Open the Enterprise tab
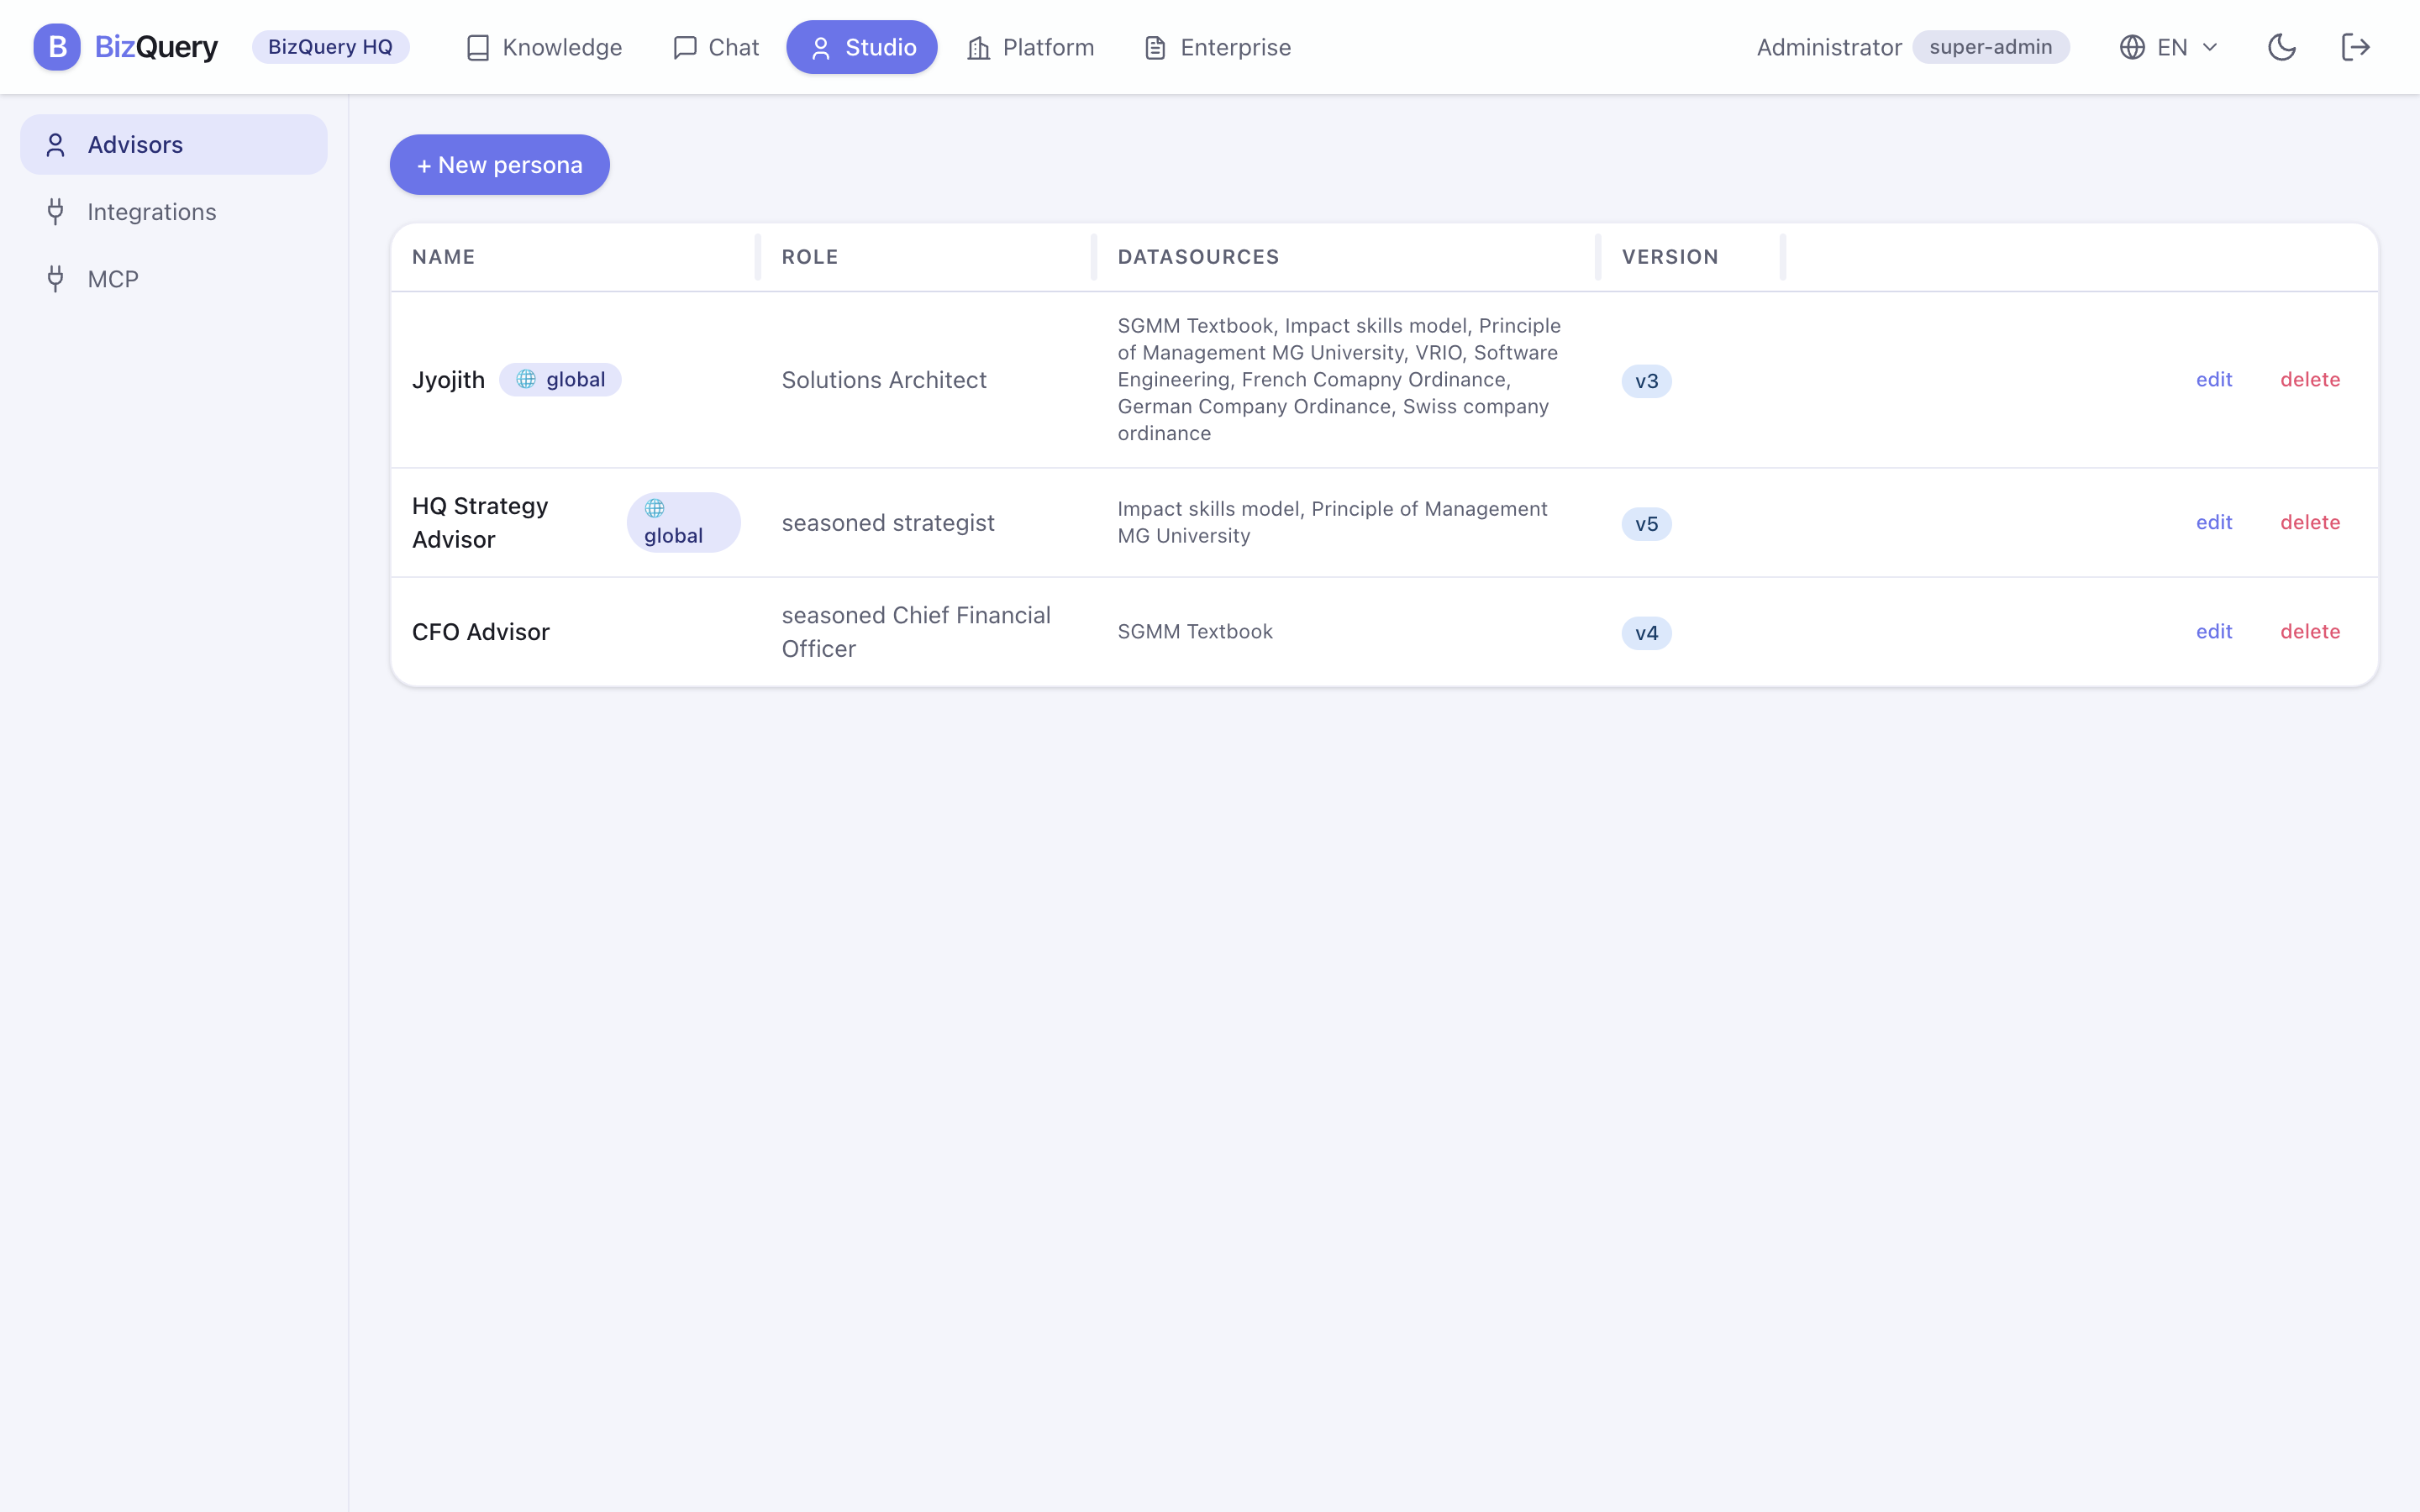This screenshot has height=1512, width=2420. [1217, 47]
